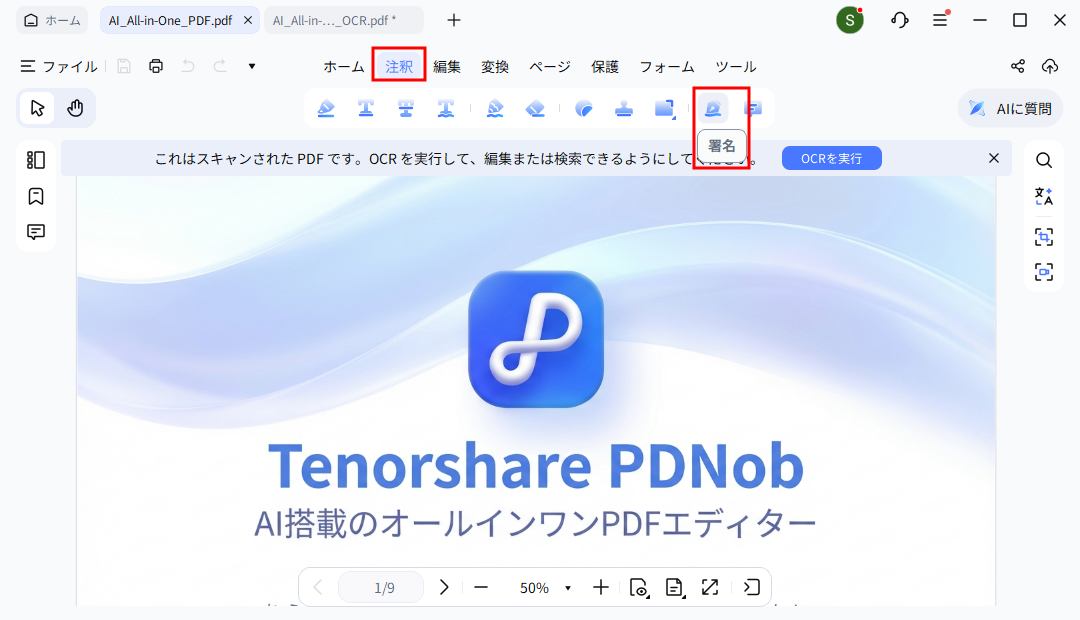Click the OCR area recognition icon
The image size is (1080, 620).
click(1044, 237)
